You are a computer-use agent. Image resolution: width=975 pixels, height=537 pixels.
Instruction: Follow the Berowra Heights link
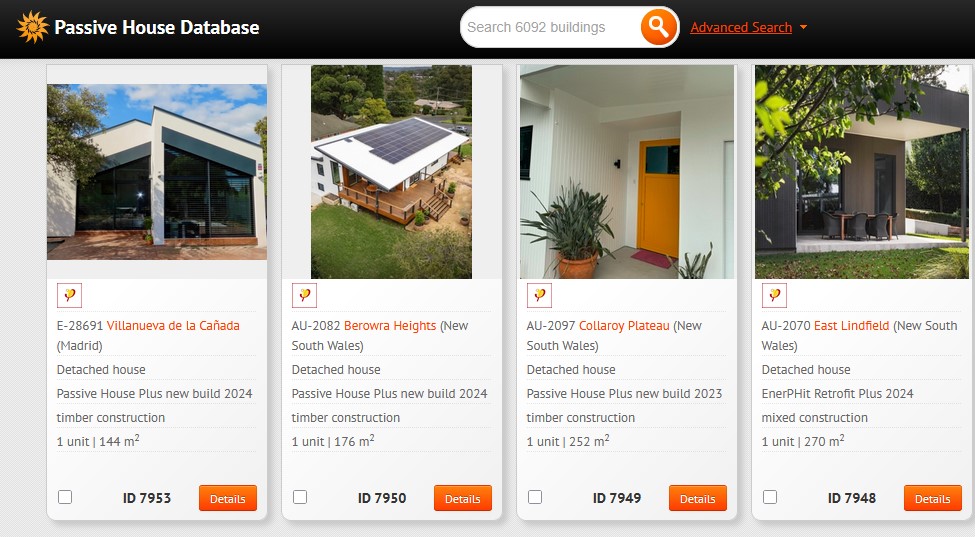pos(390,326)
